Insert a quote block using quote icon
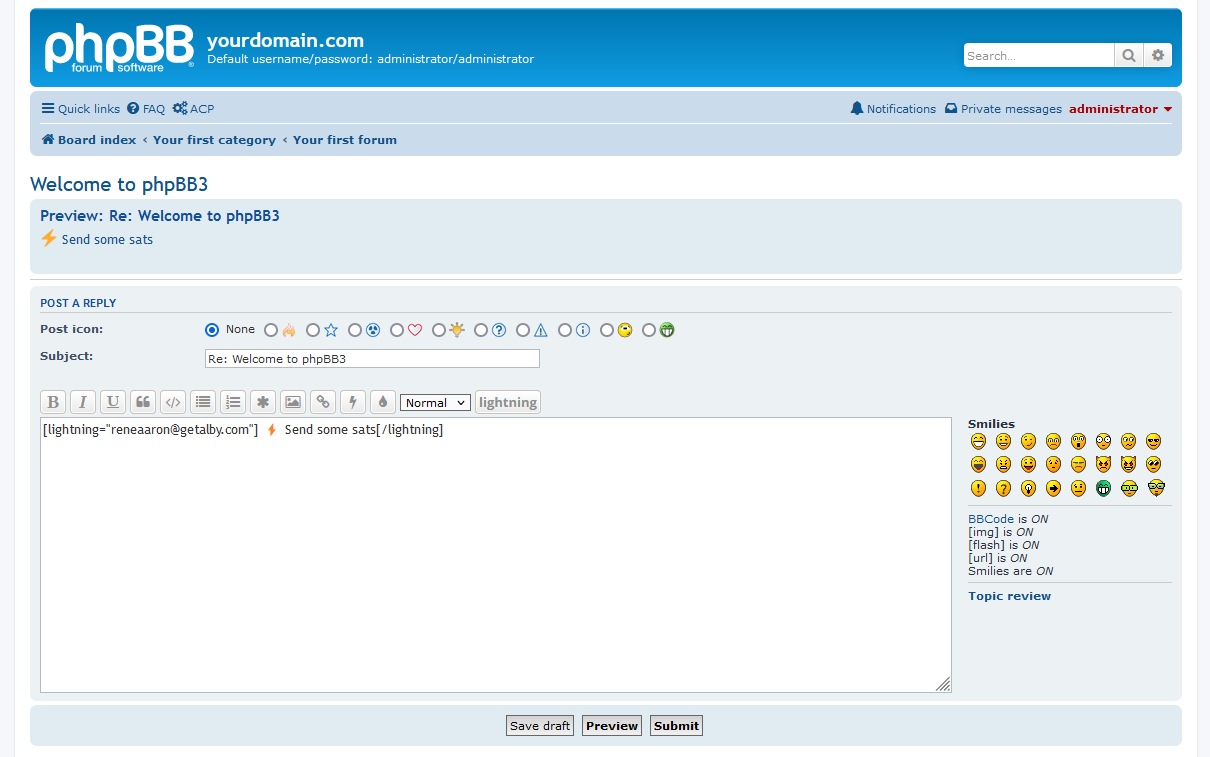Screen dimensions: 1210x757 click(x=143, y=402)
